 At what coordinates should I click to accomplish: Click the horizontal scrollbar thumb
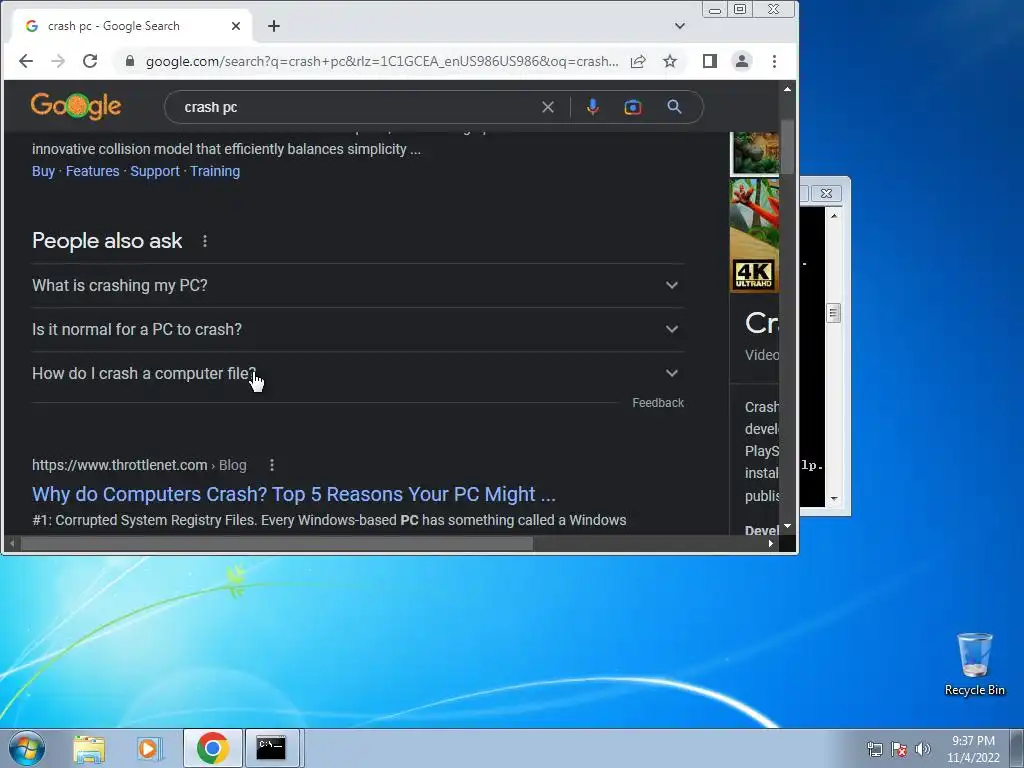pos(277,543)
